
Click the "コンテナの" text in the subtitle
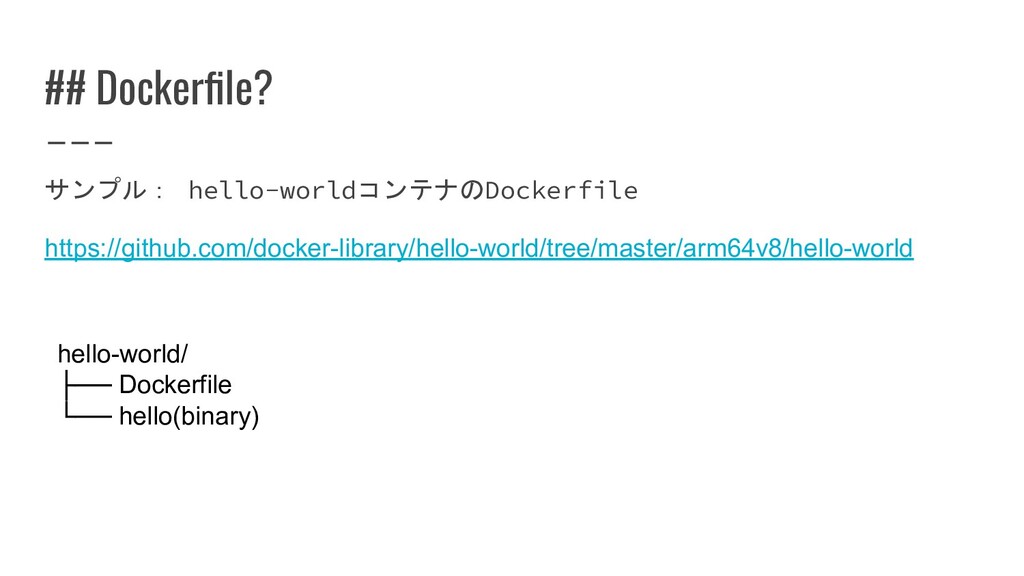[421, 190]
